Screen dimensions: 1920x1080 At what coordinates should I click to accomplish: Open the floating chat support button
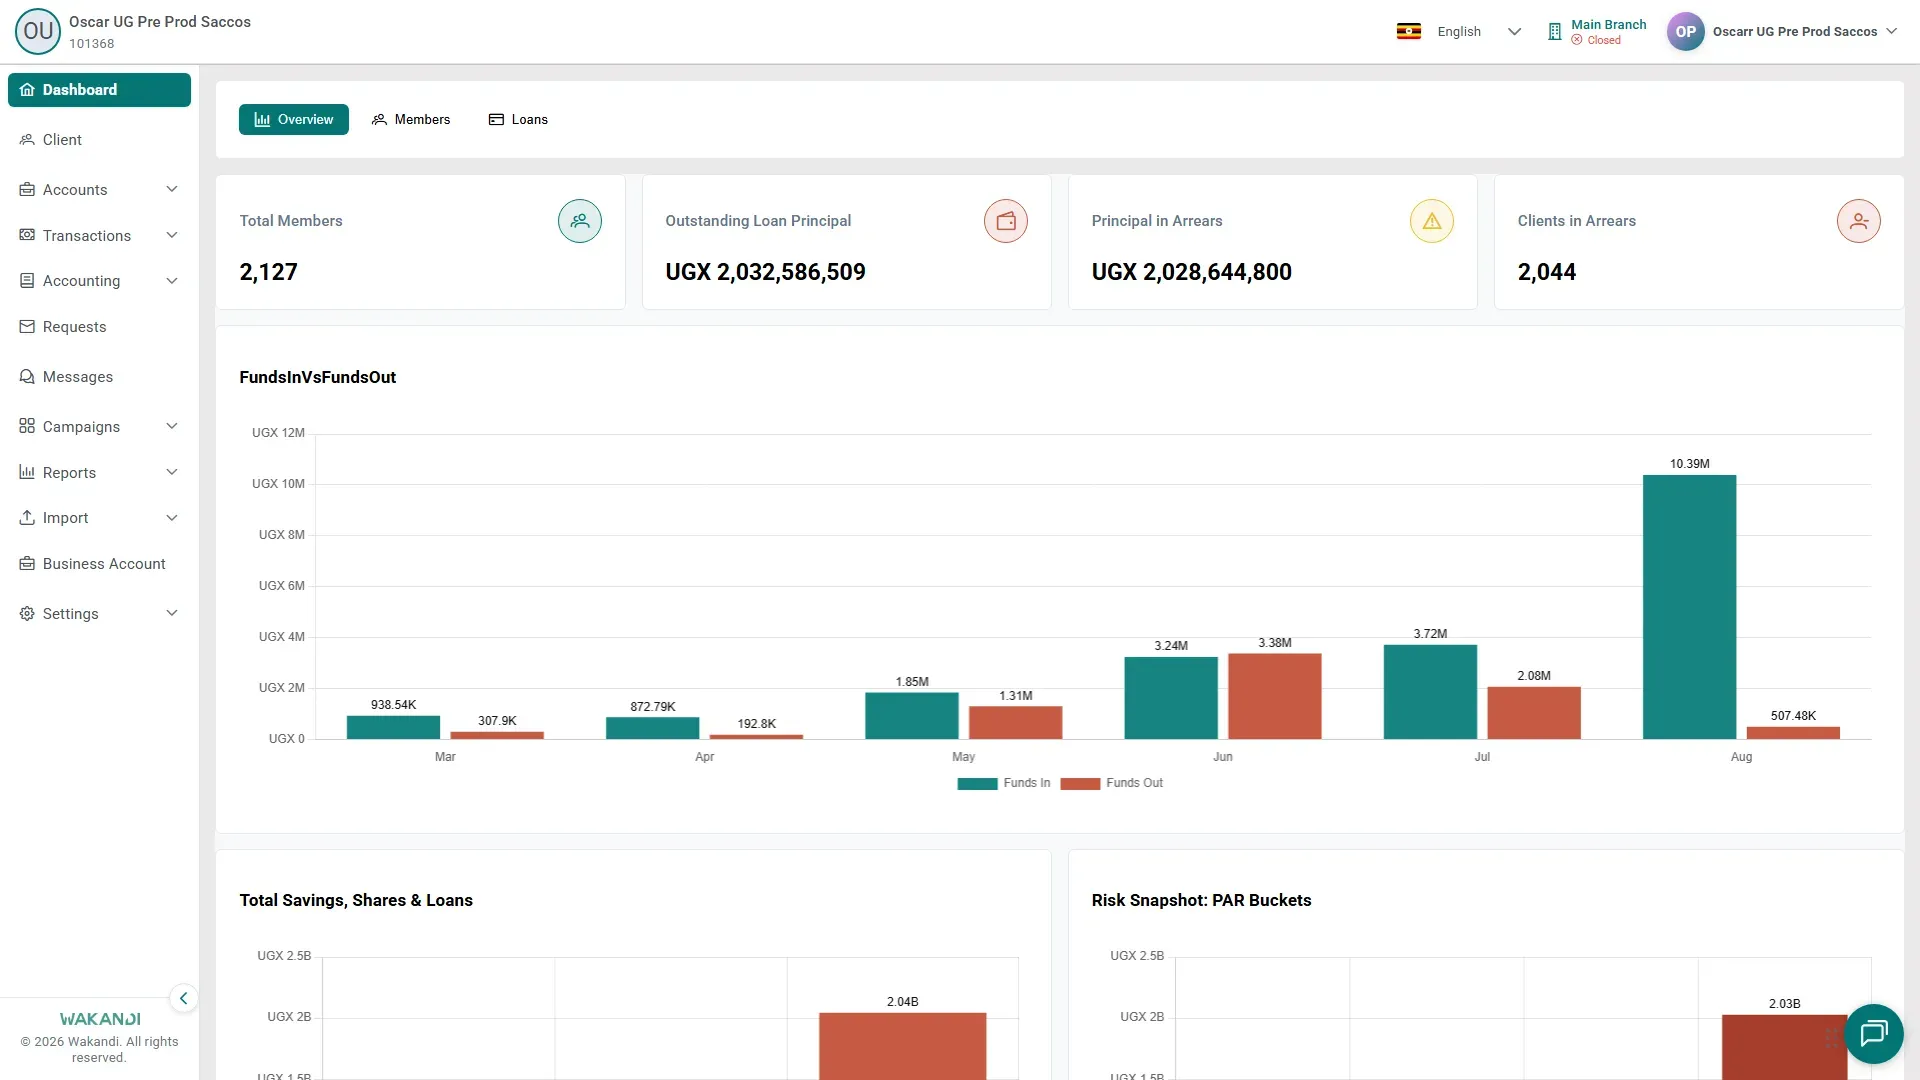(1874, 1033)
